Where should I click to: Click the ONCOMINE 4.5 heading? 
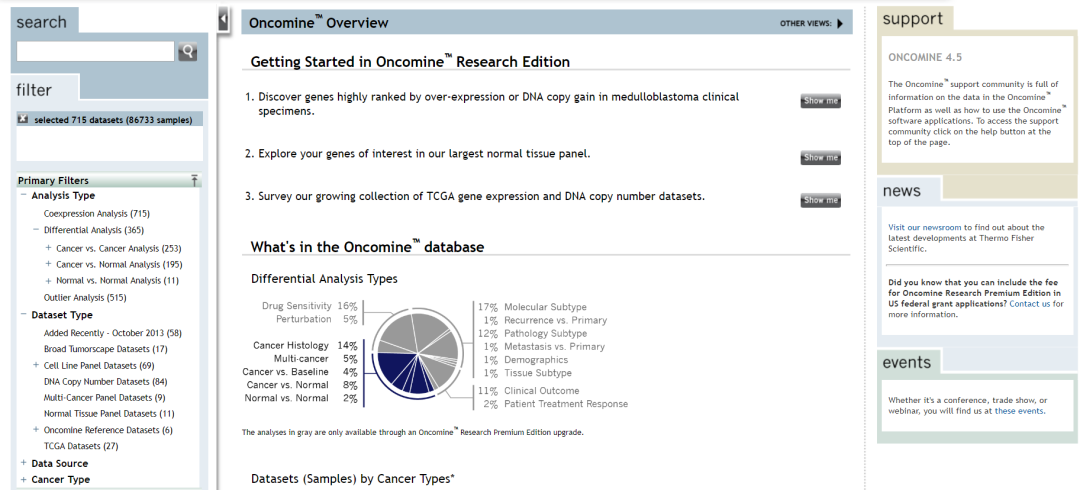point(925,57)
